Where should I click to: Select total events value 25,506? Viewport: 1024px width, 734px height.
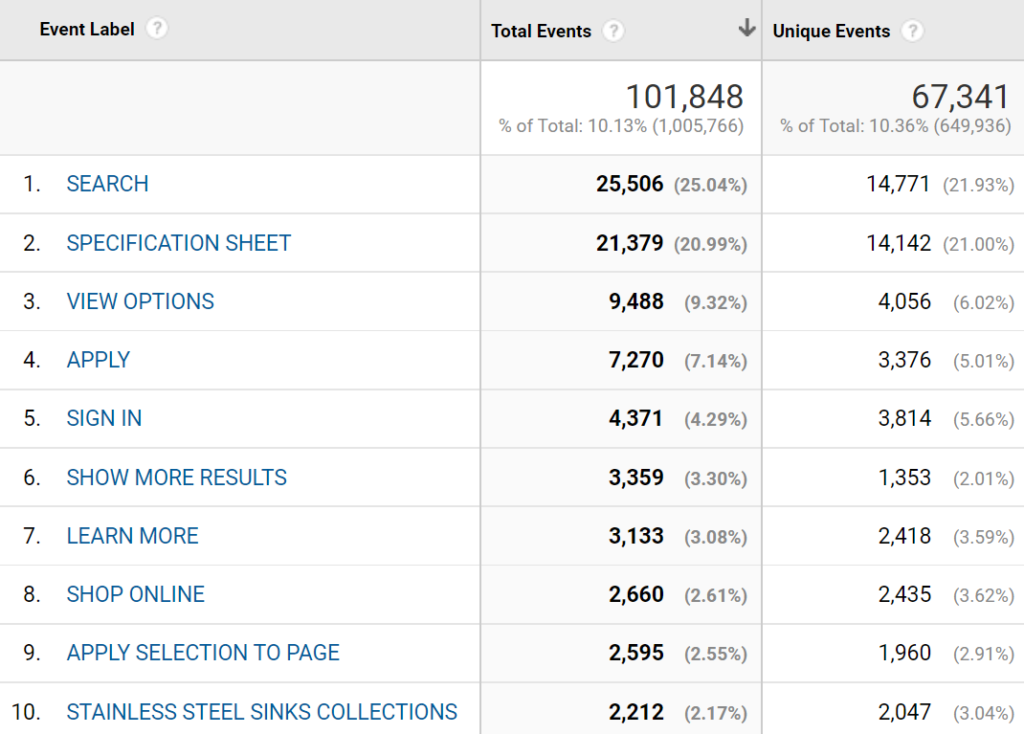click(630, 184)
